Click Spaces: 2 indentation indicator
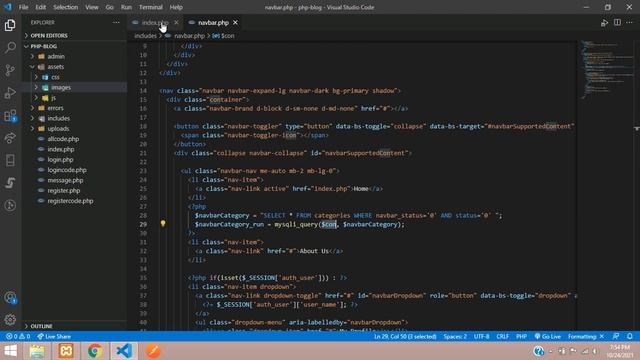The image size is (640, 360). (455, 336)
